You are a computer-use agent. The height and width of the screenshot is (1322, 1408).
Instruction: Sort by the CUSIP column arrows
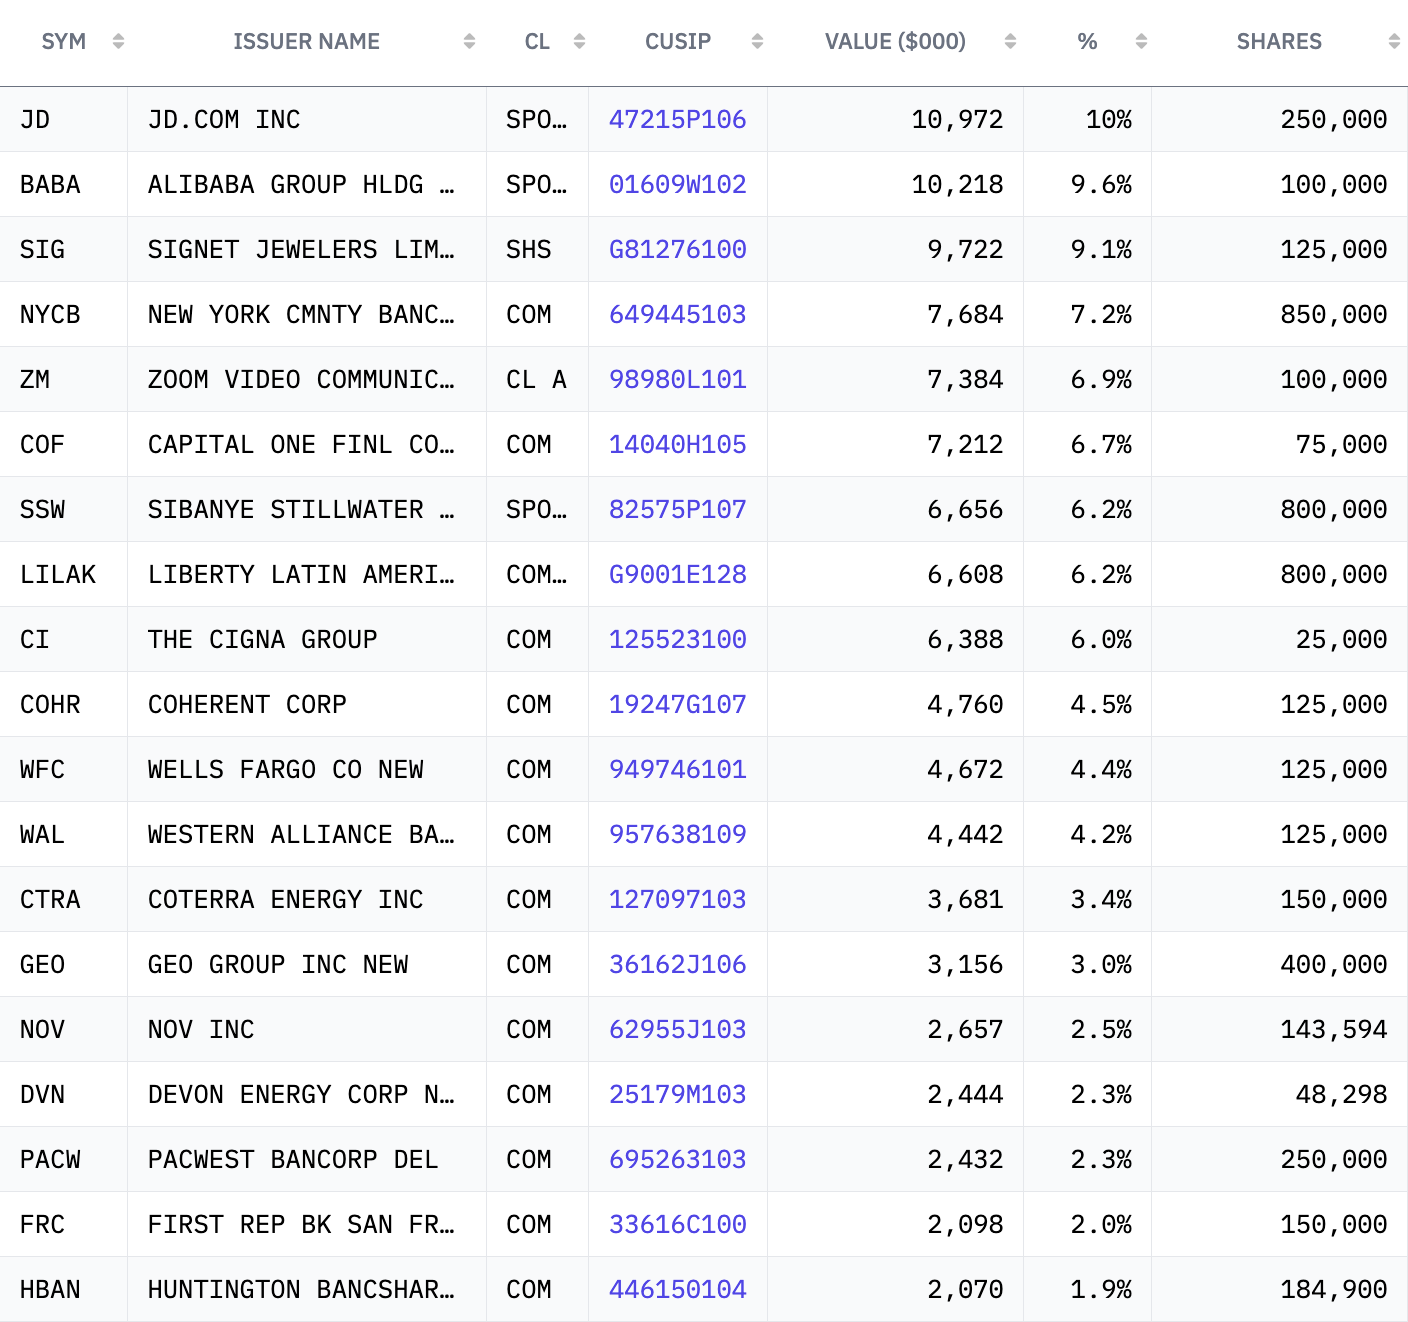757,41
